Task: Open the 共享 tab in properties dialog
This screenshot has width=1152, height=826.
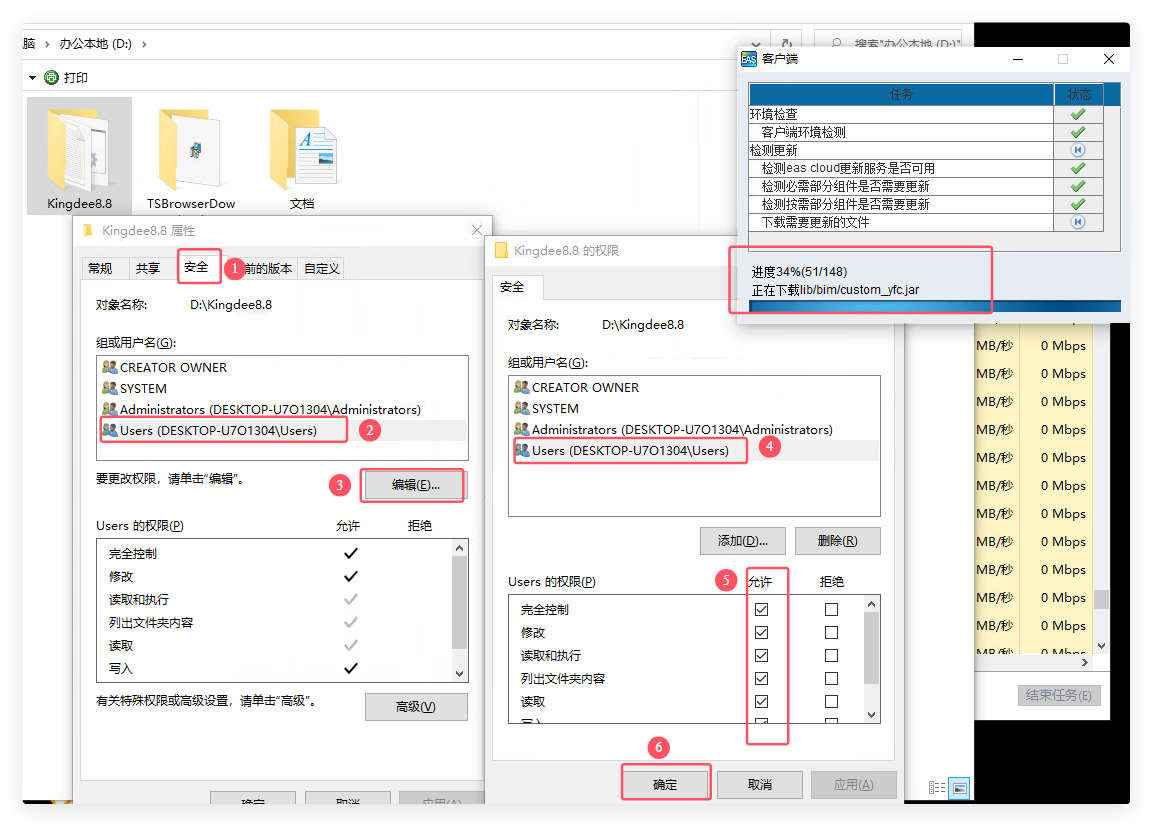Action: tap(148, 269)
